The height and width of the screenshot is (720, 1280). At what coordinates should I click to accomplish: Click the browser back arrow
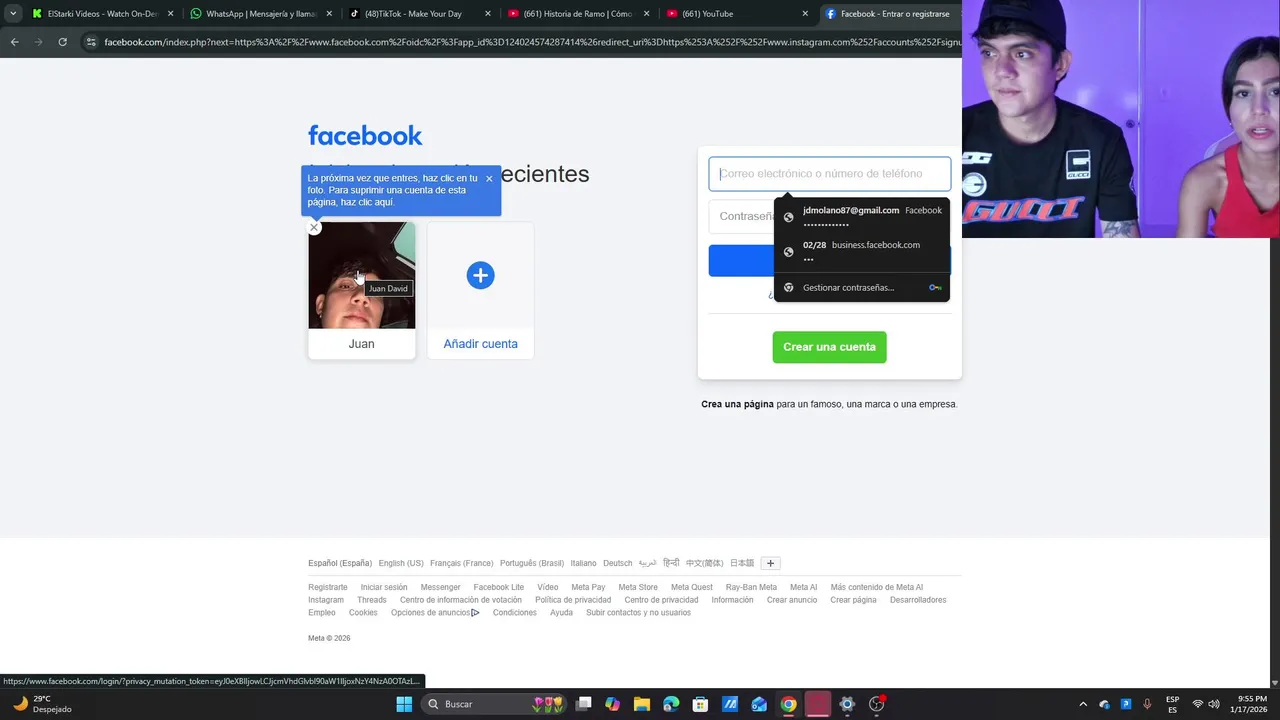14,42
